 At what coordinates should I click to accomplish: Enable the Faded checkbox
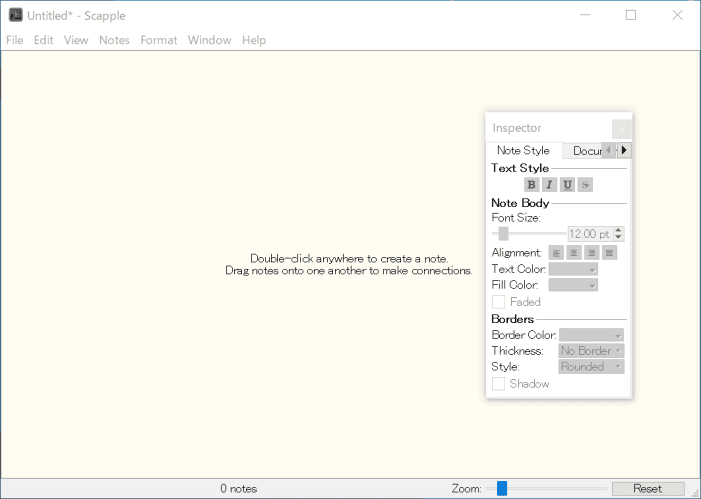coord(499,302)
